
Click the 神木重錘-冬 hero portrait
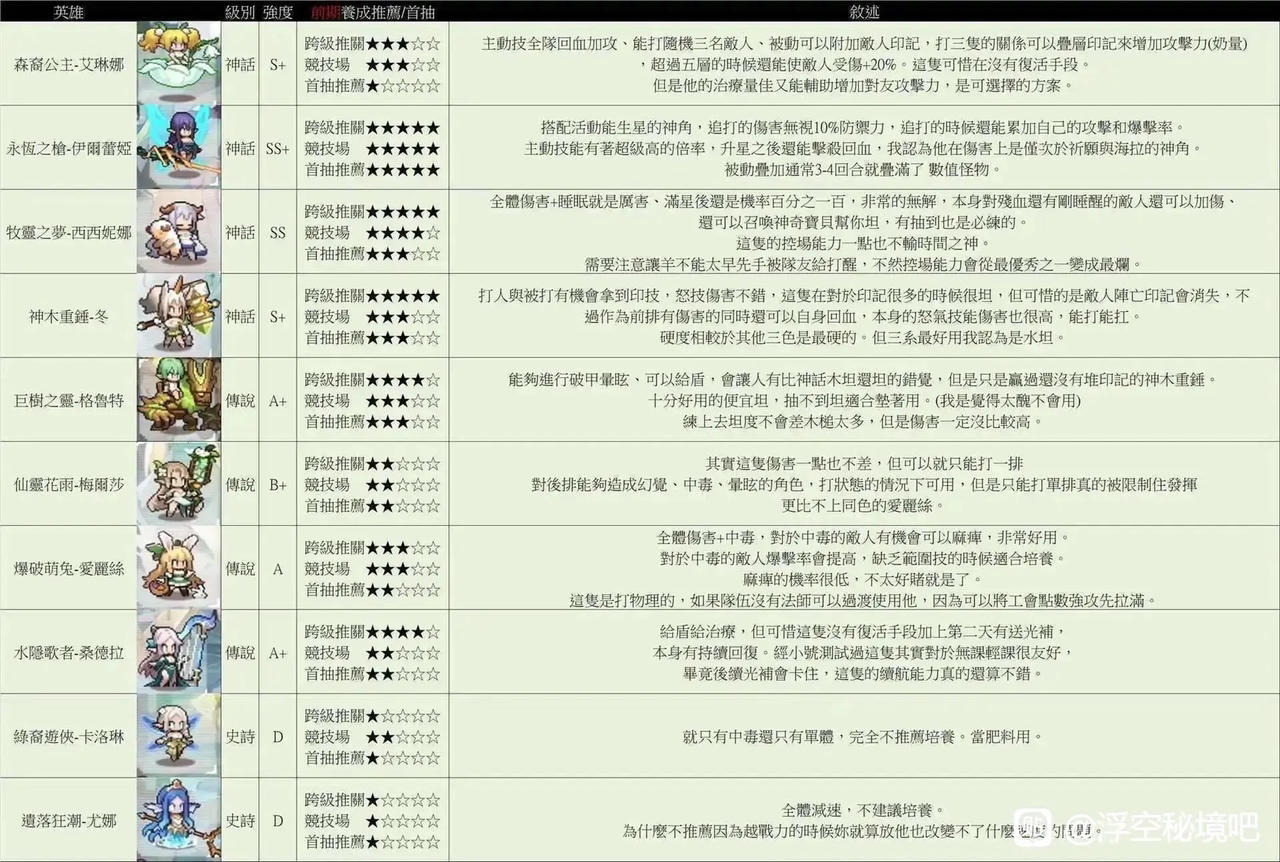point(178,315)
